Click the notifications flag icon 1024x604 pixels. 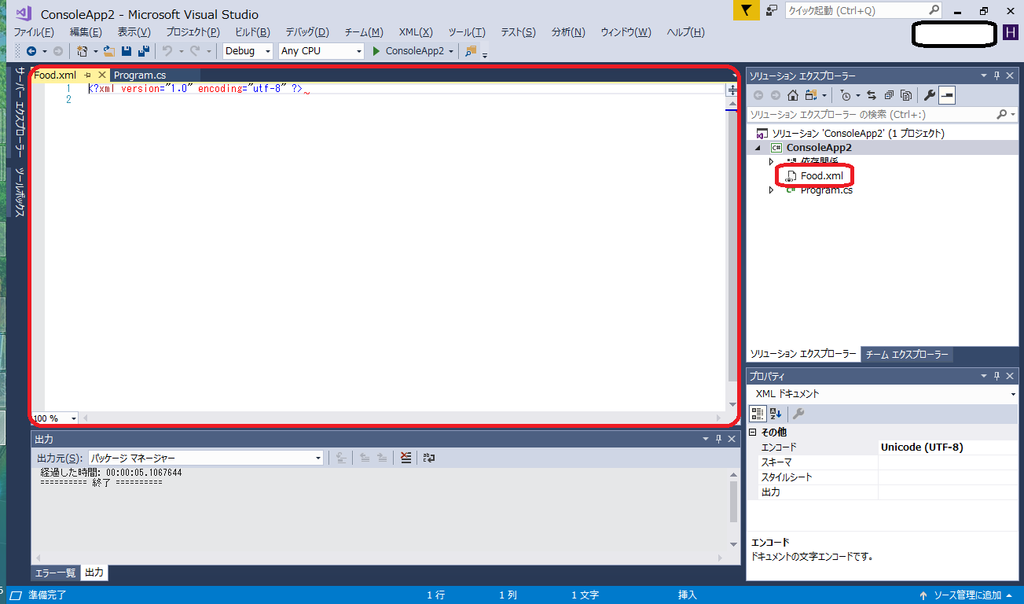tap(746, 10)
